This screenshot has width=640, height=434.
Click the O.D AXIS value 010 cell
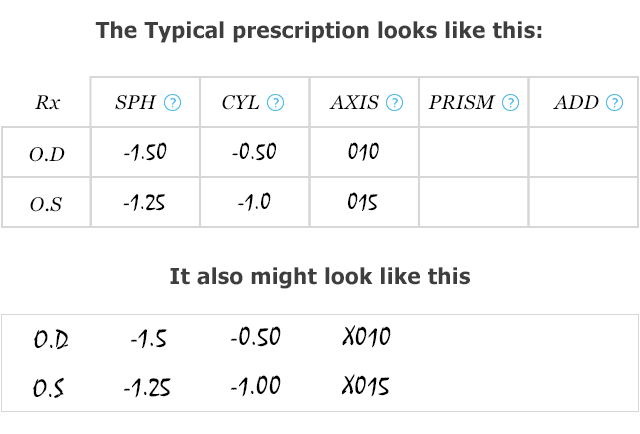click(x=364, y=152)
